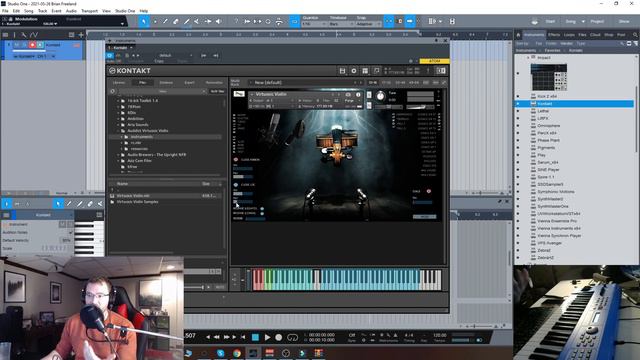Click the Virtuoso Violin instrument info icon
Viewport: 640px width, 360px height.
358,94
